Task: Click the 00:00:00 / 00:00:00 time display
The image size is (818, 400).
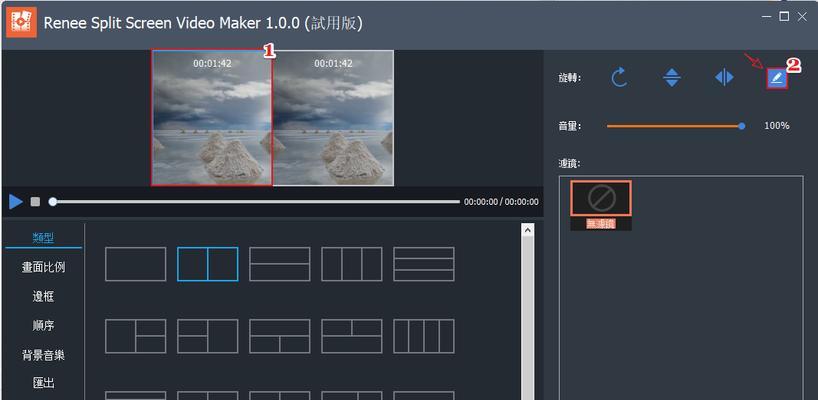Action: 501,202
